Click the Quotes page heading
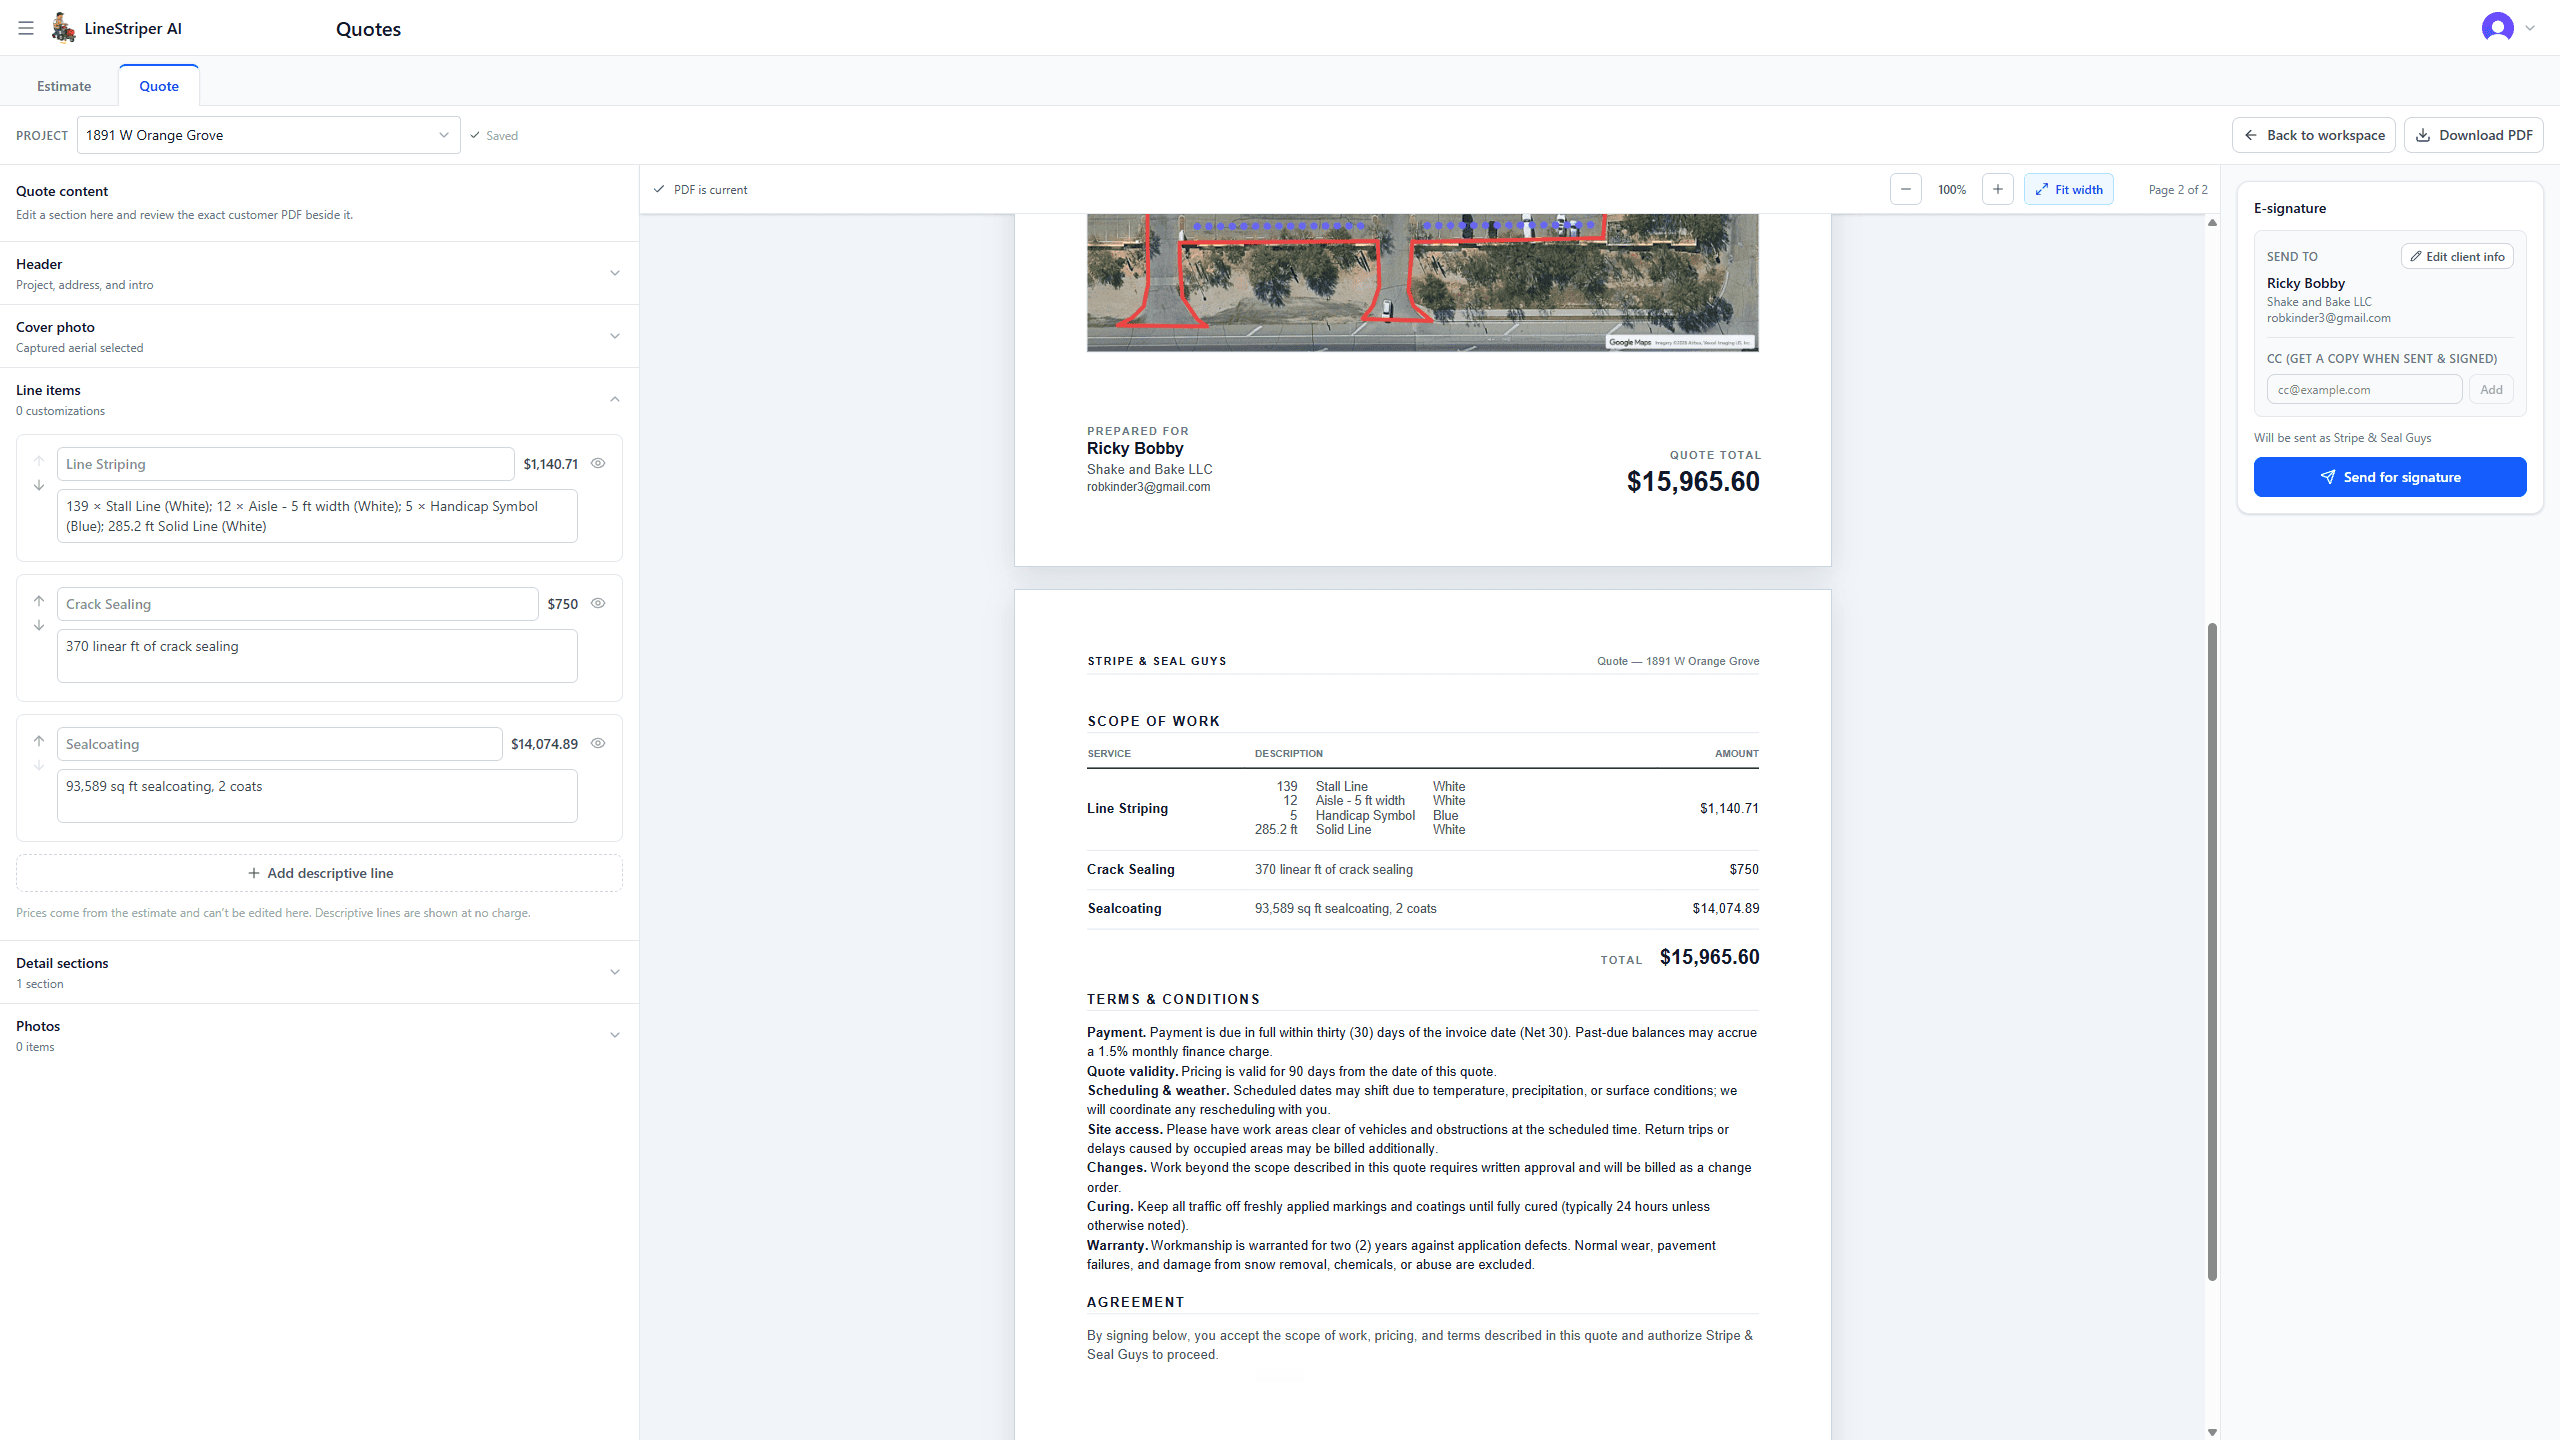Screen dimensions: 2560x1440 click(x=368, y=29)
